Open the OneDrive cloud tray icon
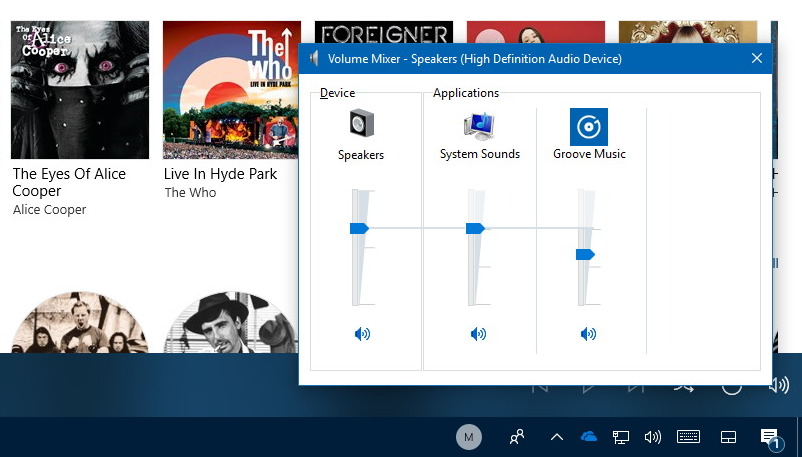 [589, 437]
